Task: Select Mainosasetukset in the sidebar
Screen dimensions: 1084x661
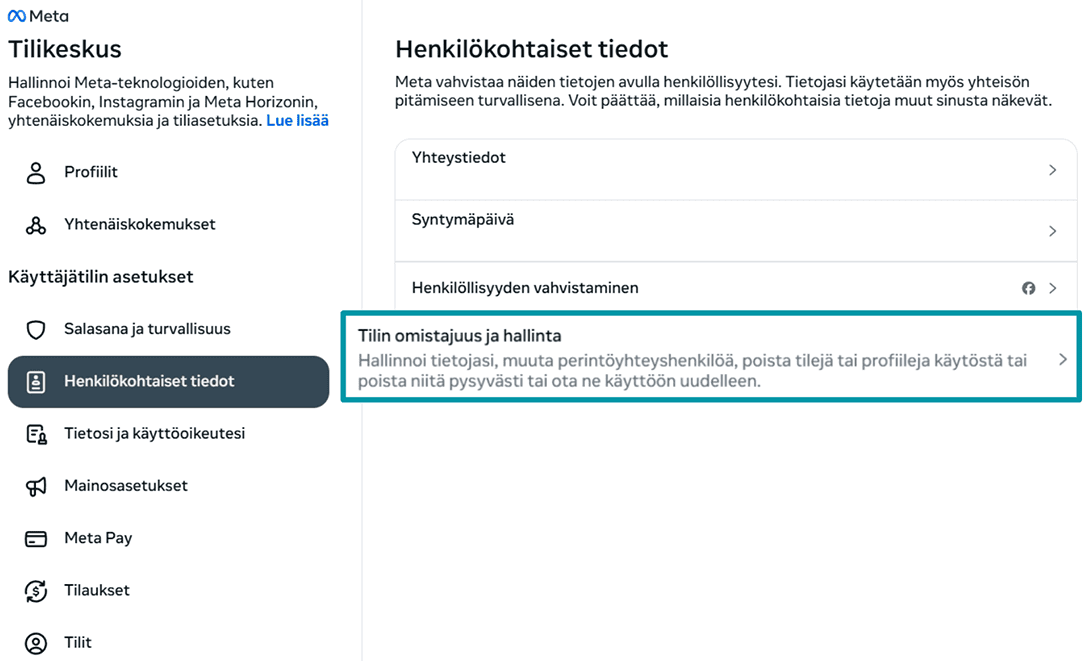Action: click(126, 486)
